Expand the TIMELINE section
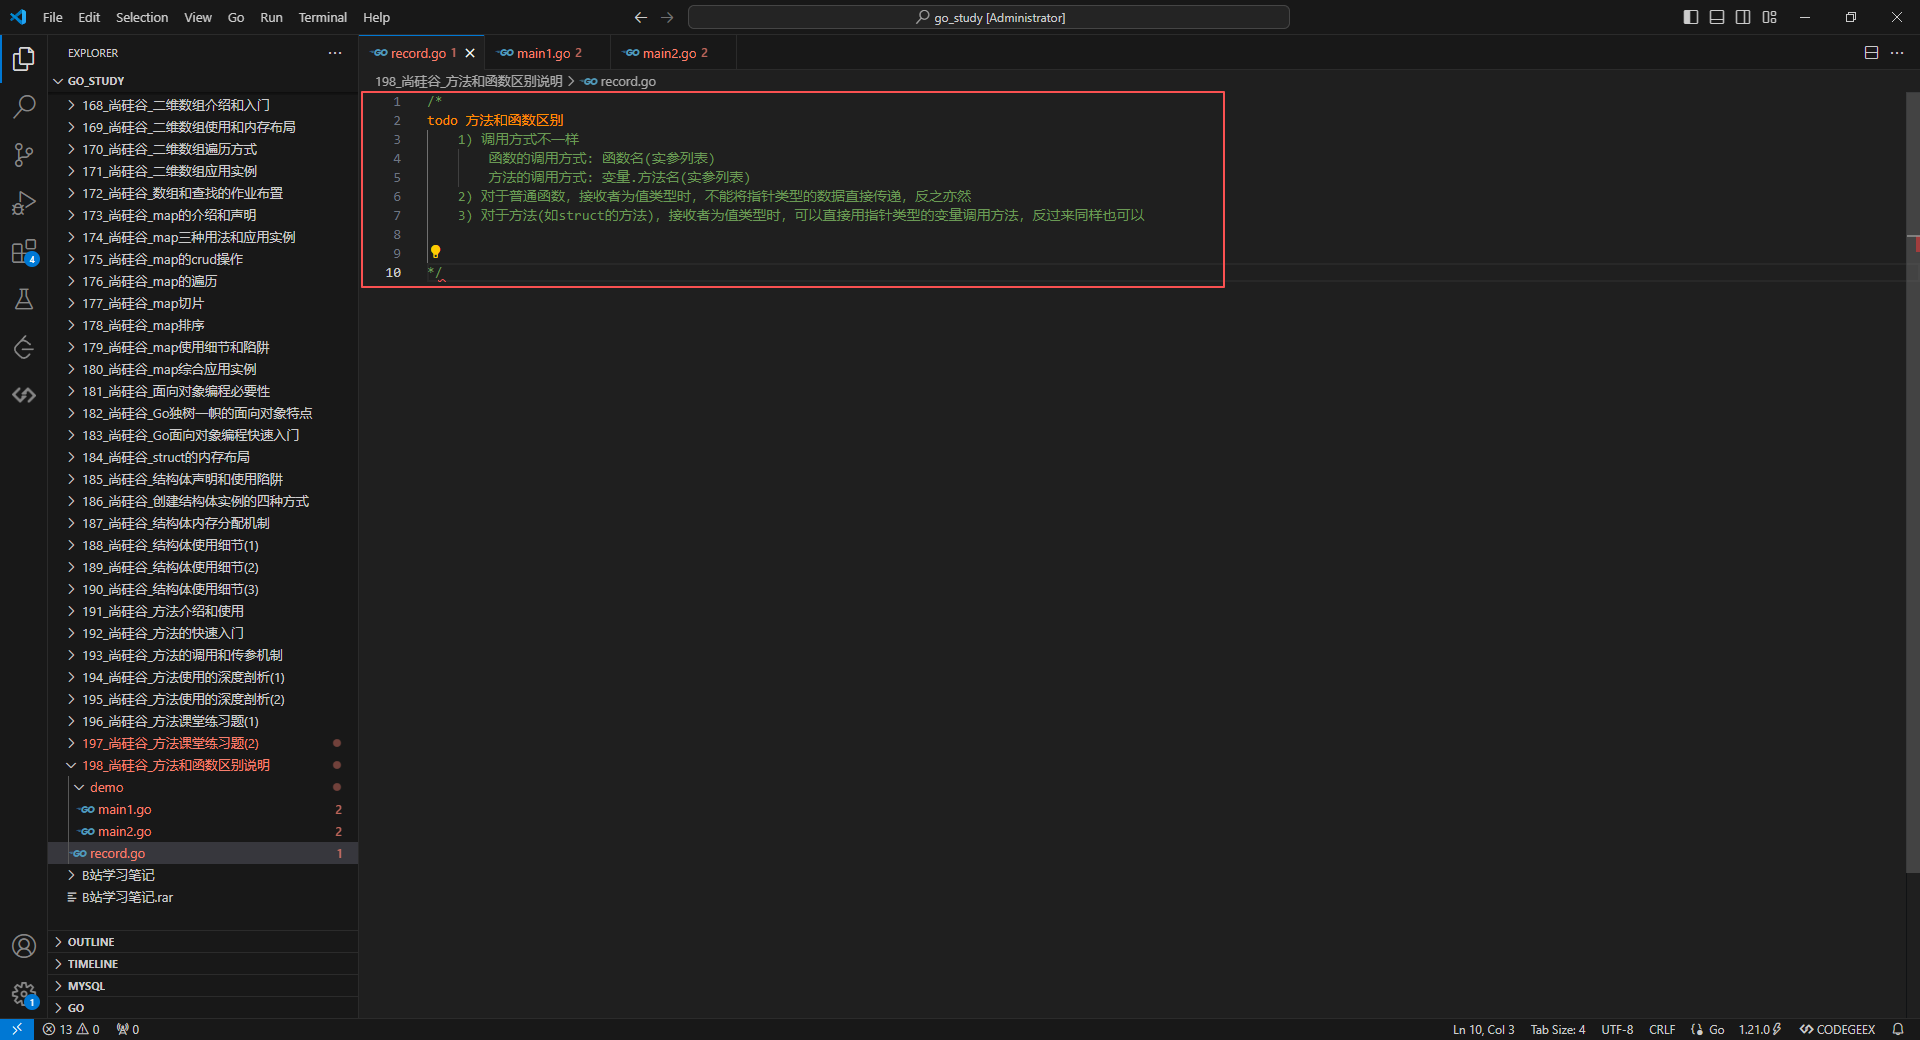Viewport: 1920px width, 1040px height. [x=203, y=964]
